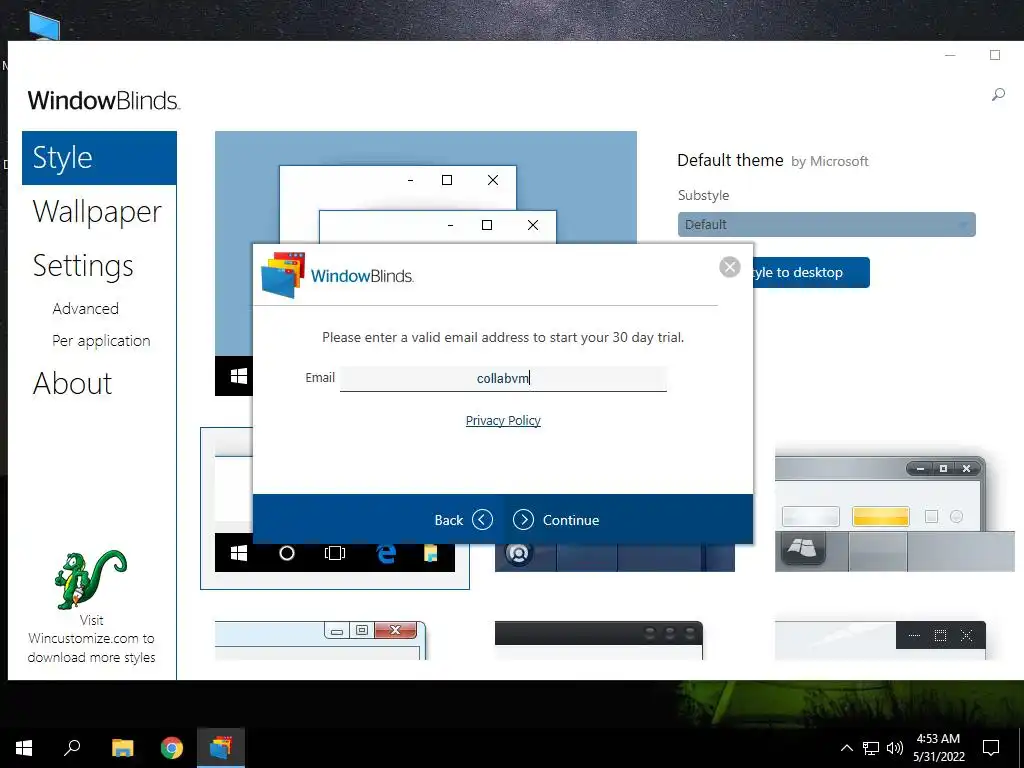This screenshot has height=768, width=1024.
Task: Close the email trial dialog
Action: (x=729, y=266)
